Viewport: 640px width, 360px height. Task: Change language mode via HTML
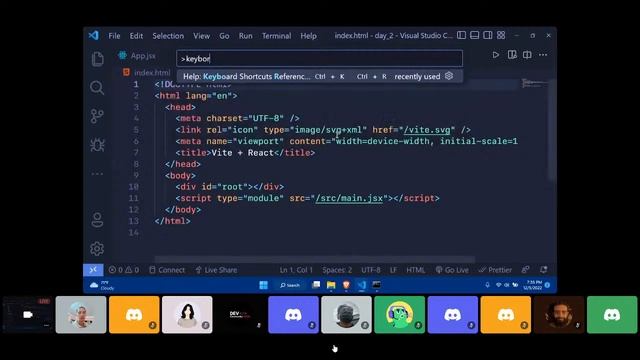pyautogui.click(x=416, y=270)
